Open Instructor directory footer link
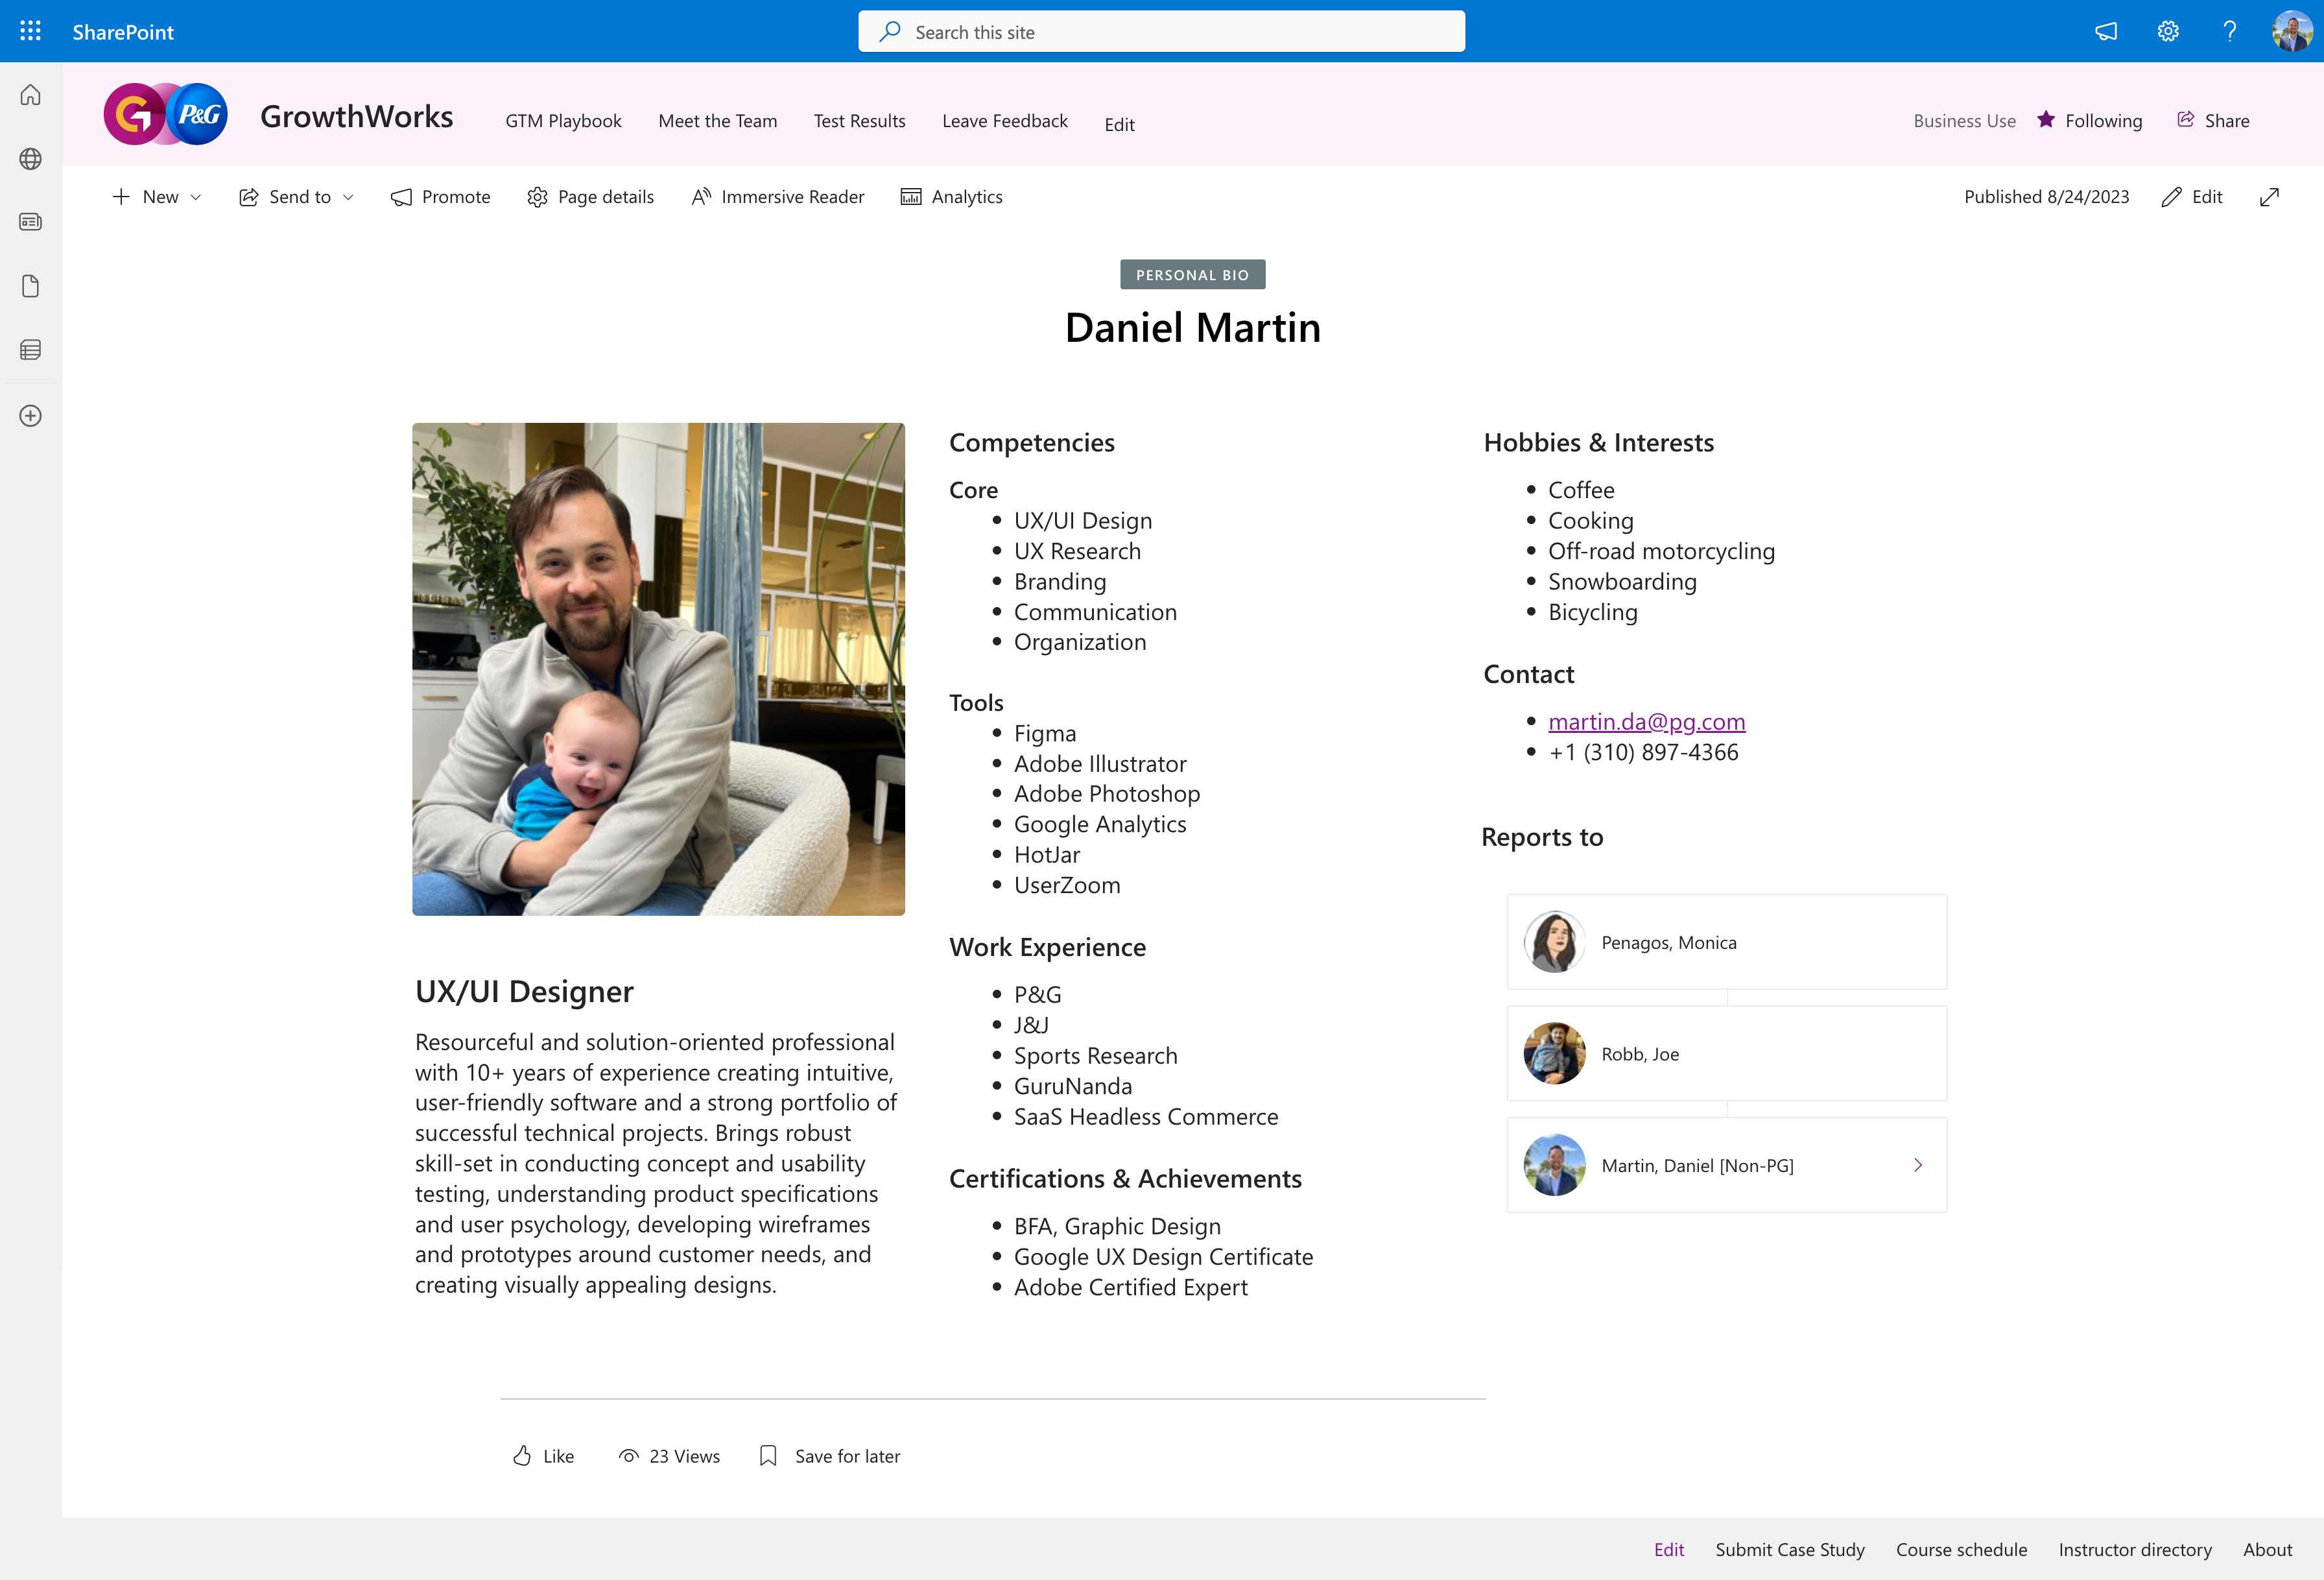The image size is (2324, 1580). tap(2135, 1549)
